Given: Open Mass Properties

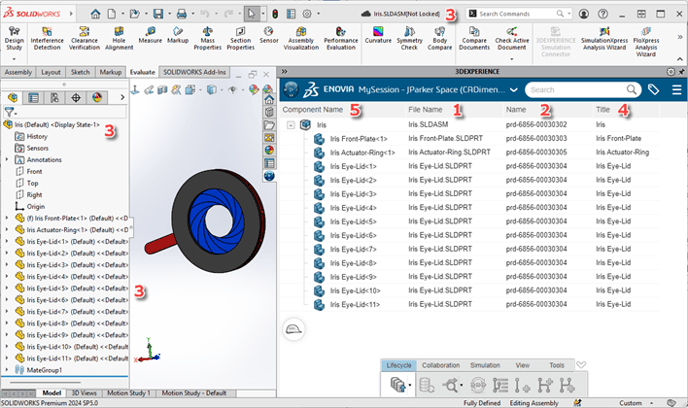Looking at the screenshot, I should click(208, 38).
